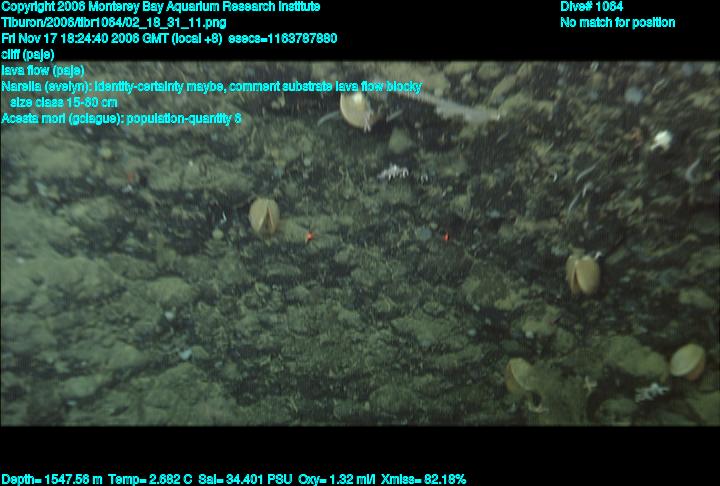Select the Tiburon file path text line

point(114,23)
